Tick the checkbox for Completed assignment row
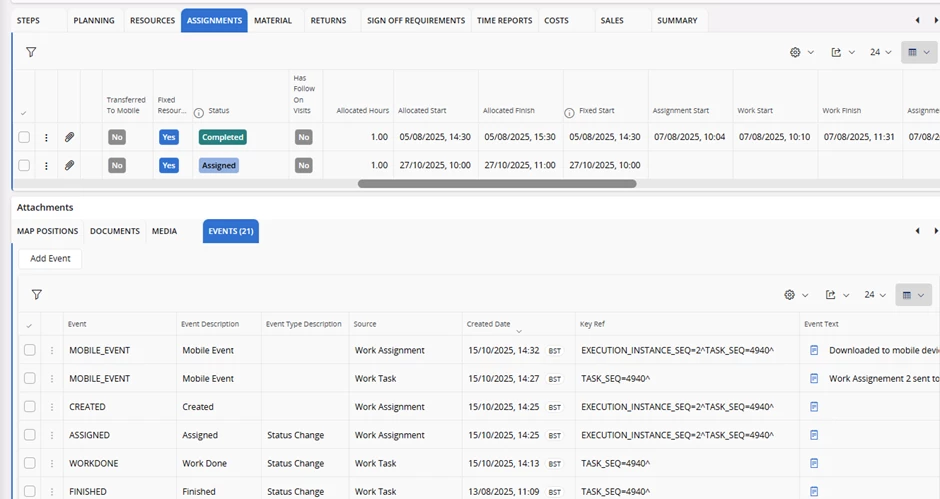The width and height of the screenshot is (940, 499). point(24,137)
